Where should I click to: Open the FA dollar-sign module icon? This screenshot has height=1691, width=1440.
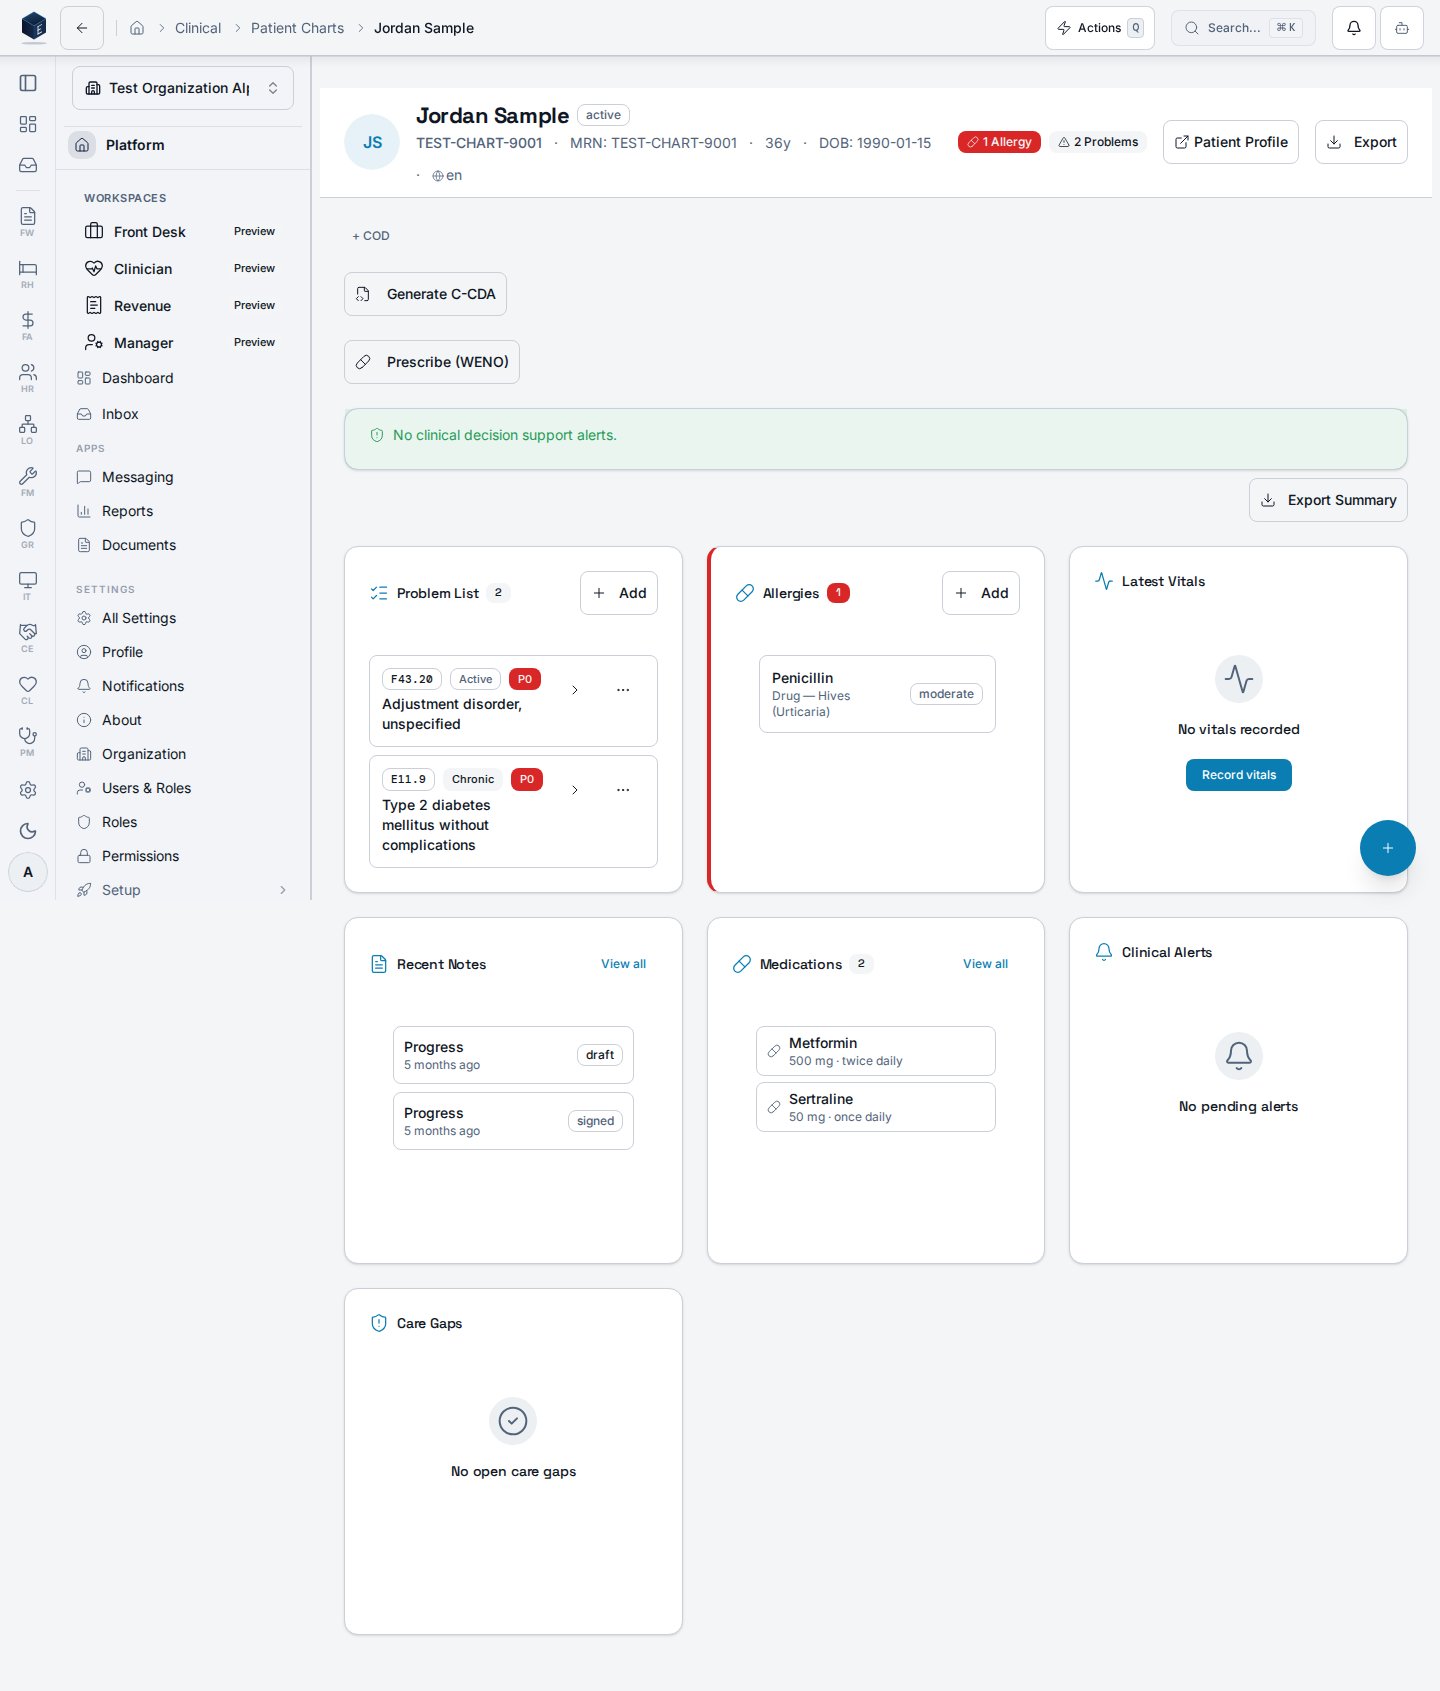(28, 325)
